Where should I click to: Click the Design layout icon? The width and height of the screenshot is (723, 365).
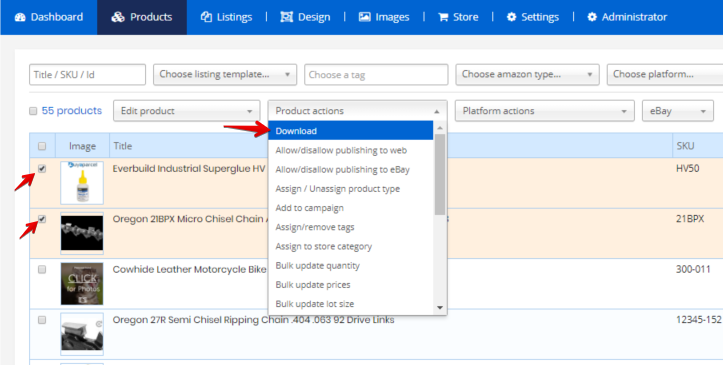pyautogui.click(x=286, y=17)
